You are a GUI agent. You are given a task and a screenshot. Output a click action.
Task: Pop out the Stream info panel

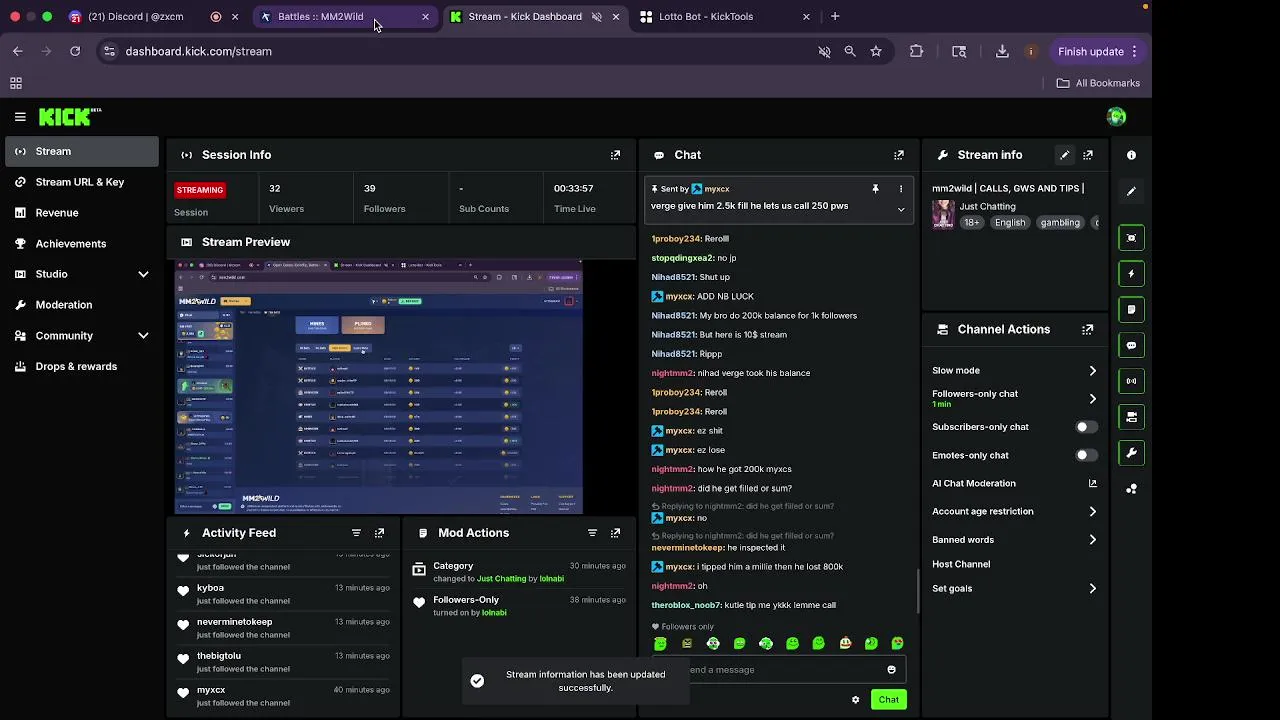pyautogui.click(x=1088, y=155)
